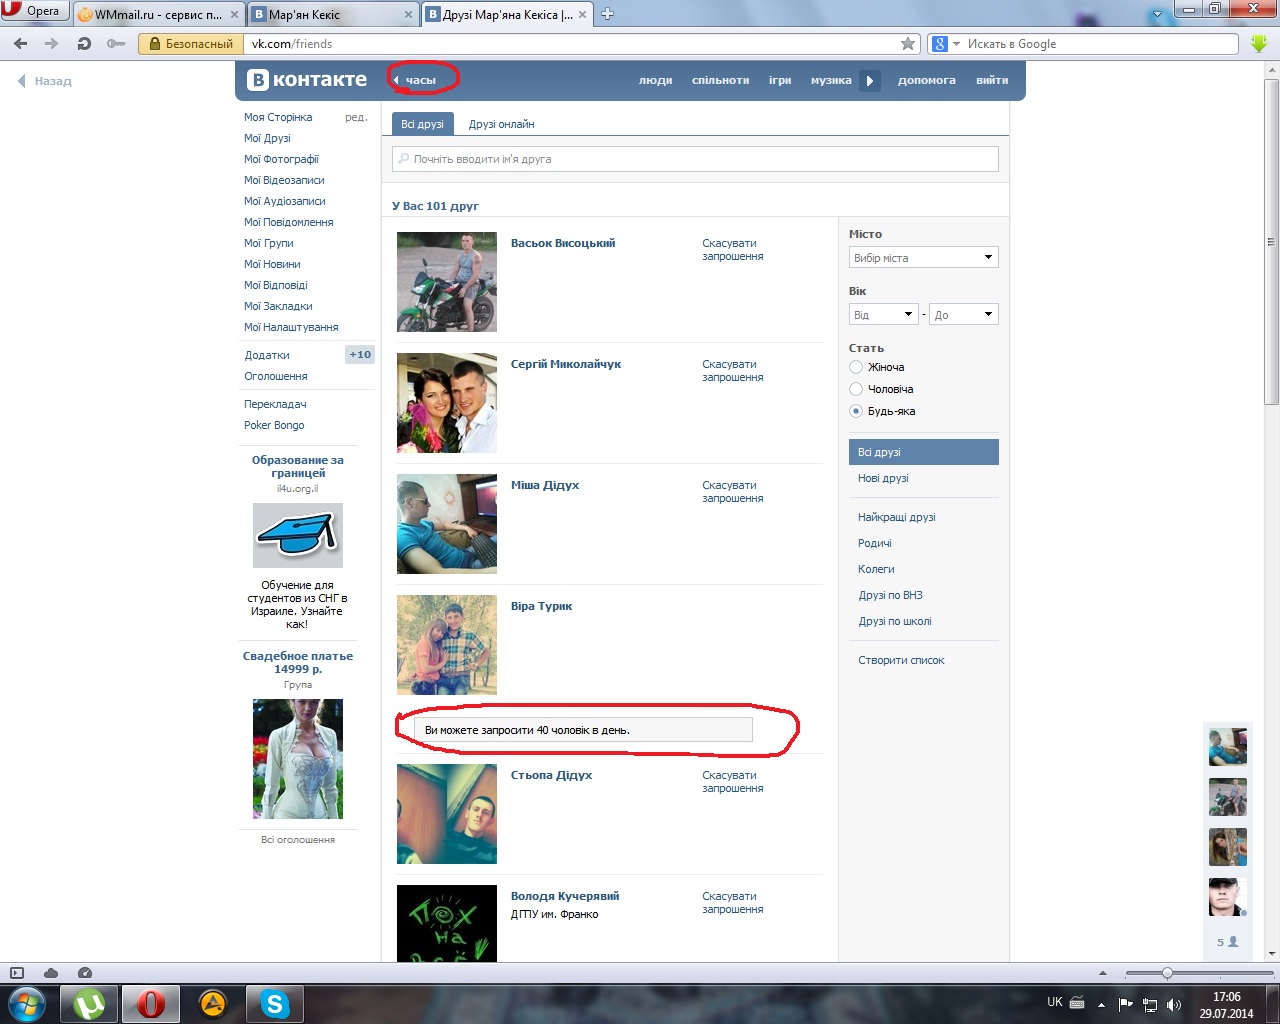Click the ВКонтакте logo in the header

307,80
